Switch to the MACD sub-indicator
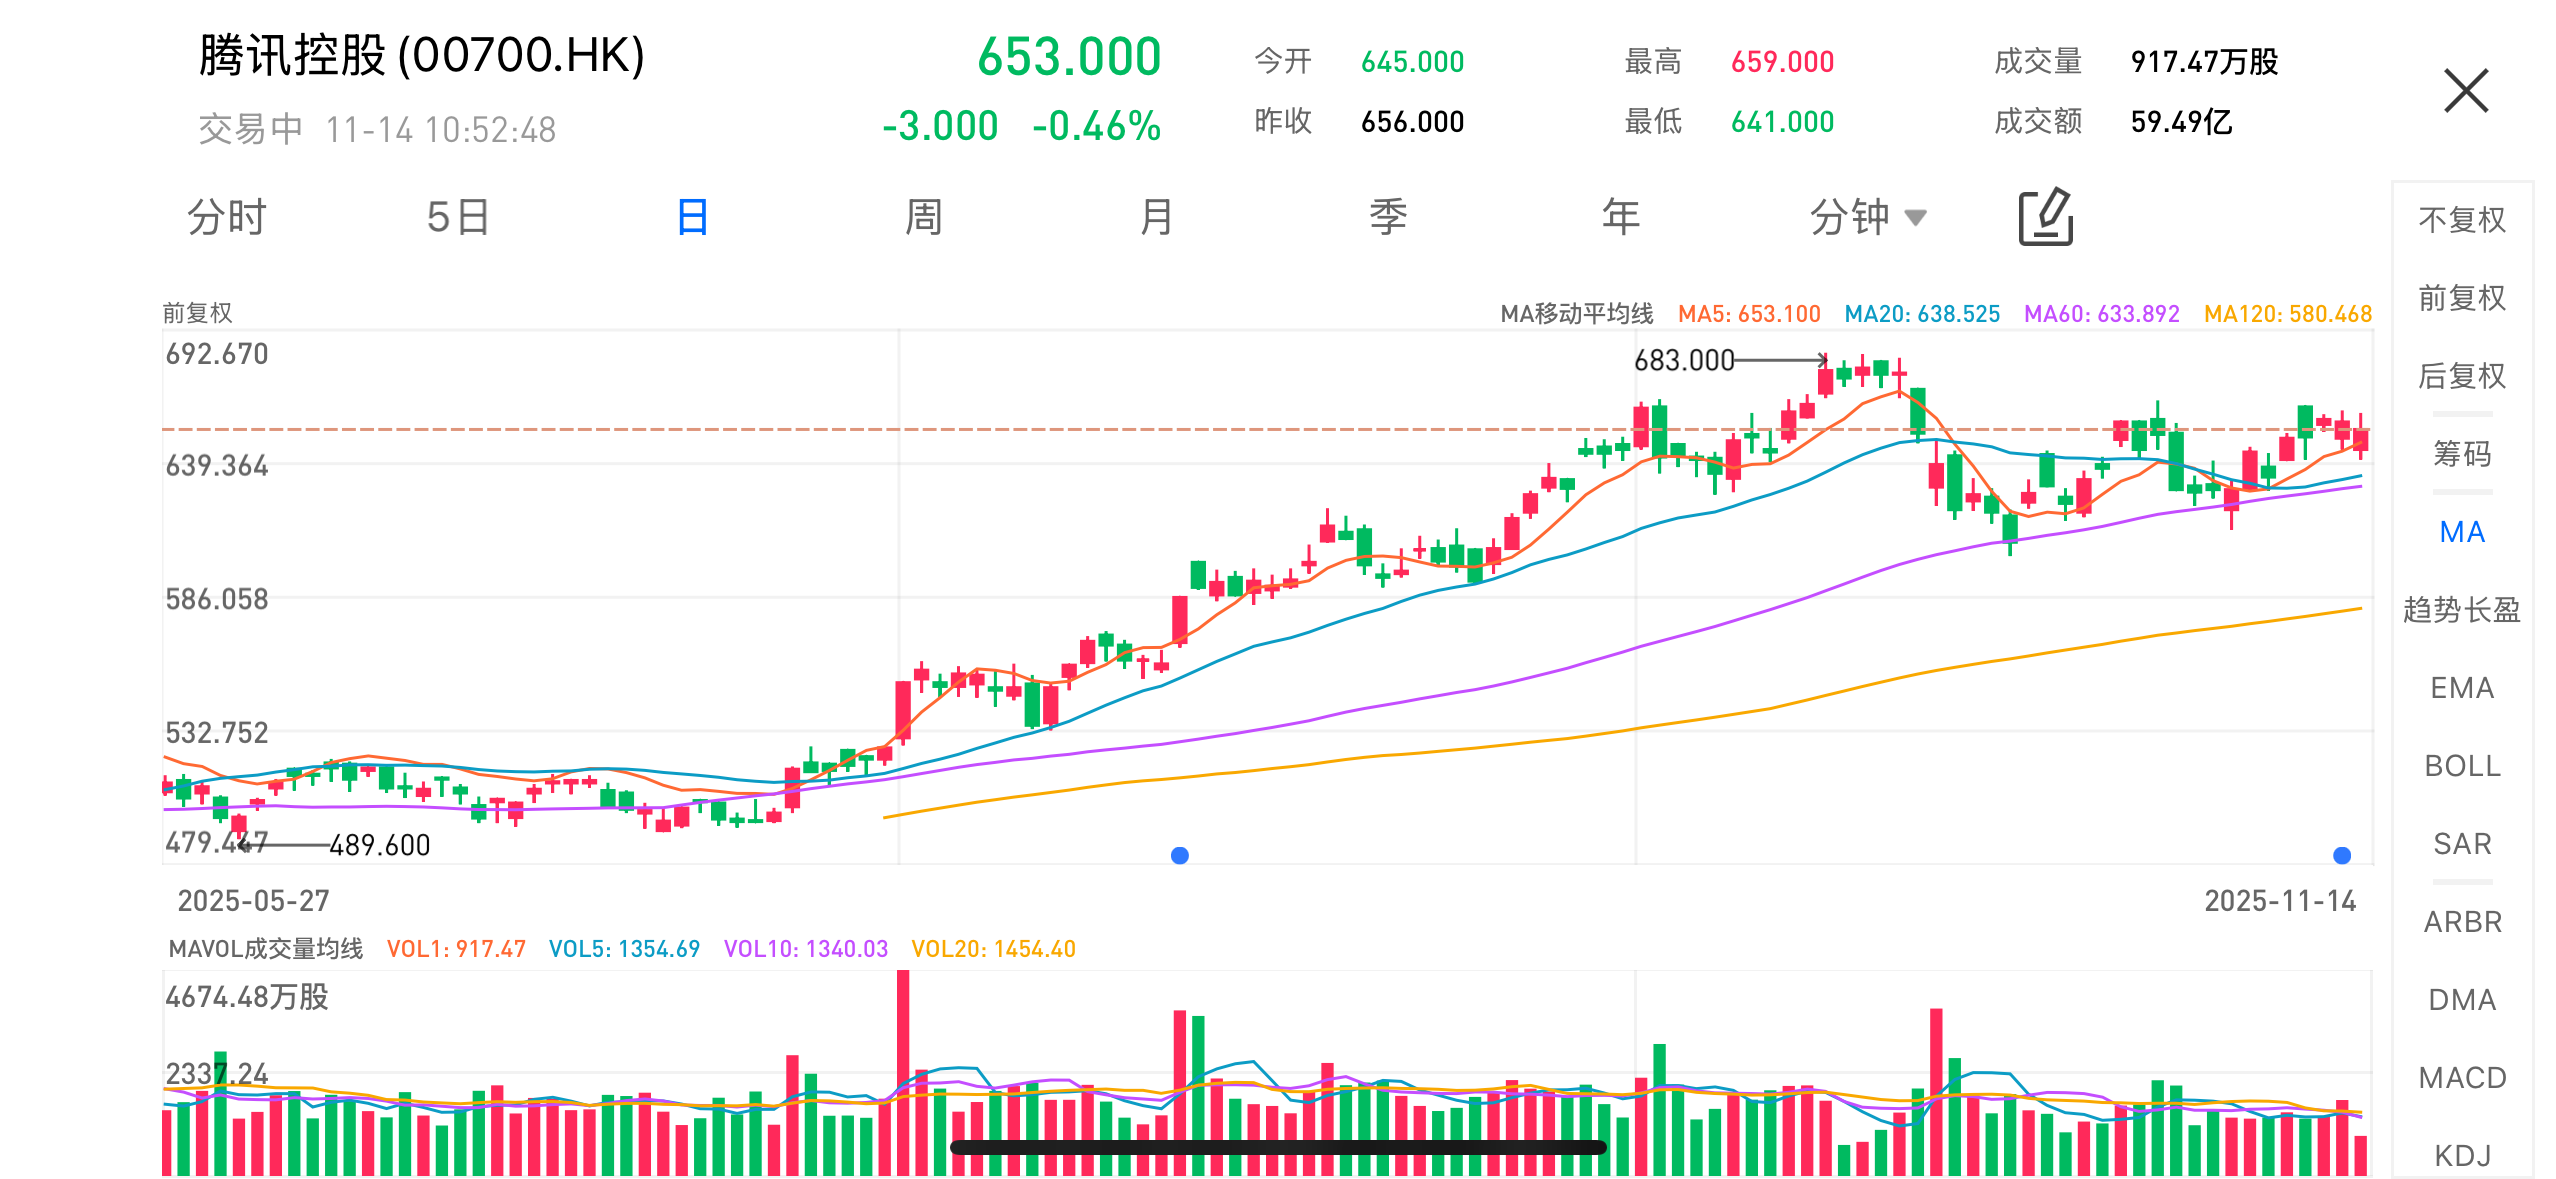2556x1179 pixels. pyautogui.click(x=2461, y=1078)
